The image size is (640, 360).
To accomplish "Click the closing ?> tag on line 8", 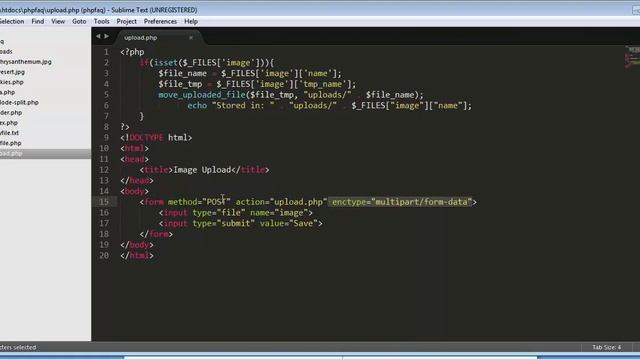I will click(125, 127).
